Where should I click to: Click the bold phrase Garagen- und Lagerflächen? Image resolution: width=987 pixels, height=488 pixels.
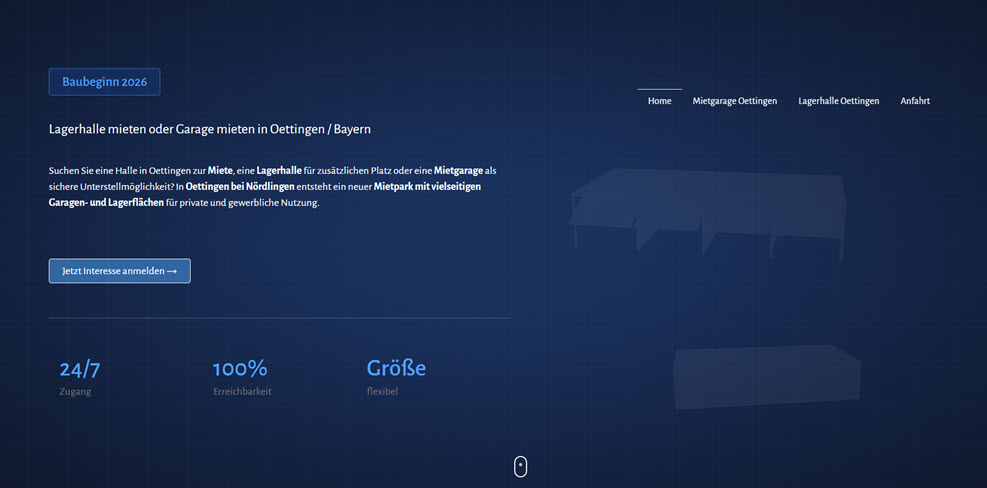tap(106, 203)
